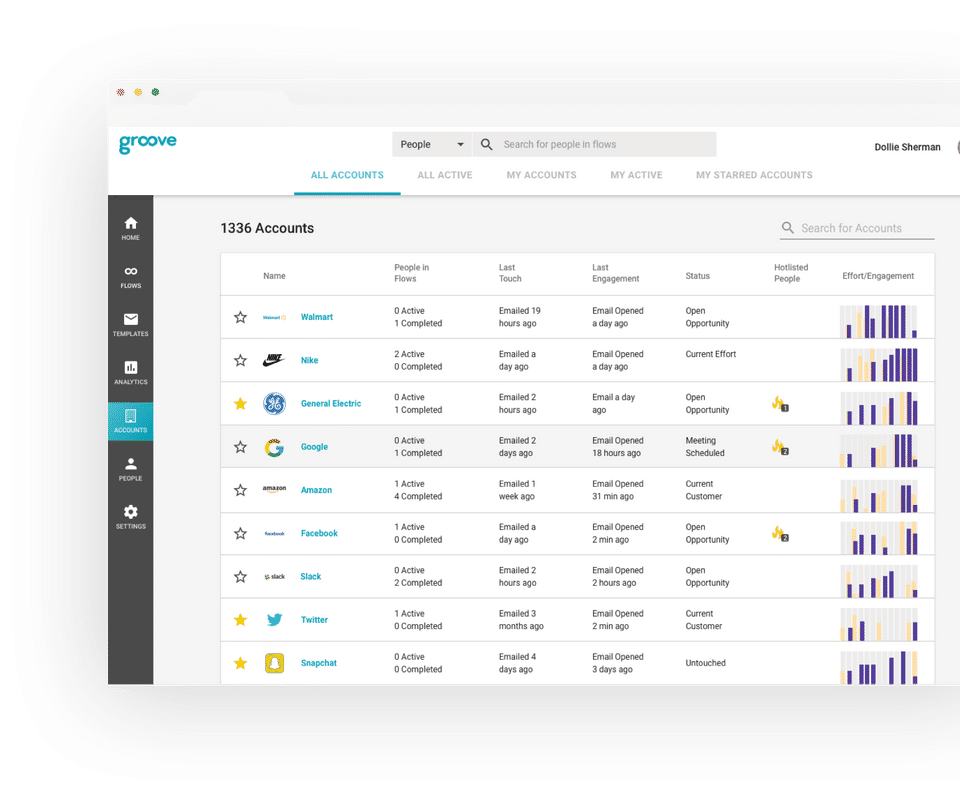Open the Twitter account link
This screenshot has height=795, width=960.
click(314, 620)
